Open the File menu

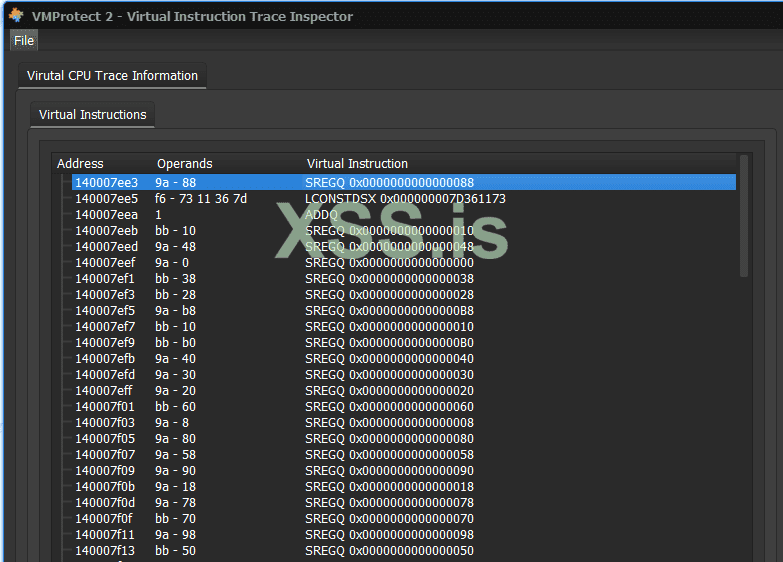[x=24, y=40]
